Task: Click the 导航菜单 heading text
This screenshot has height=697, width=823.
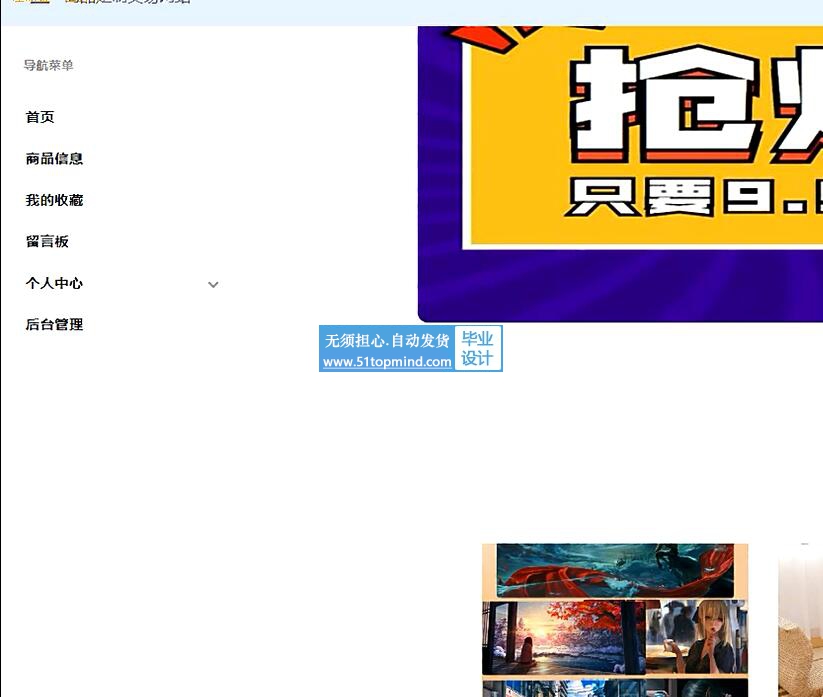Action: (48, 65)
